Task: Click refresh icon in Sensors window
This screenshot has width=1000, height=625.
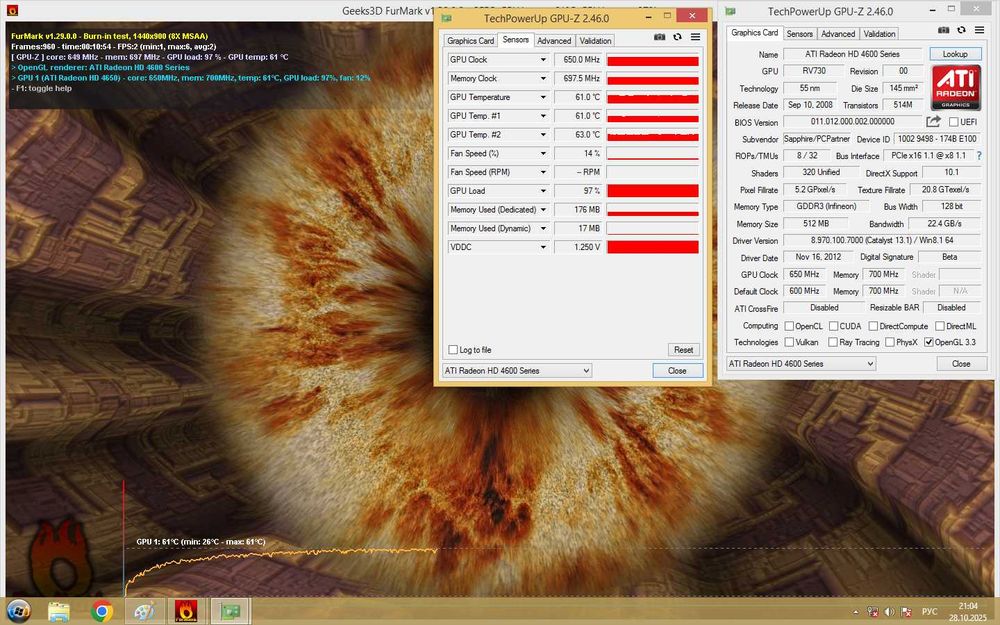Action: [677, 37]
